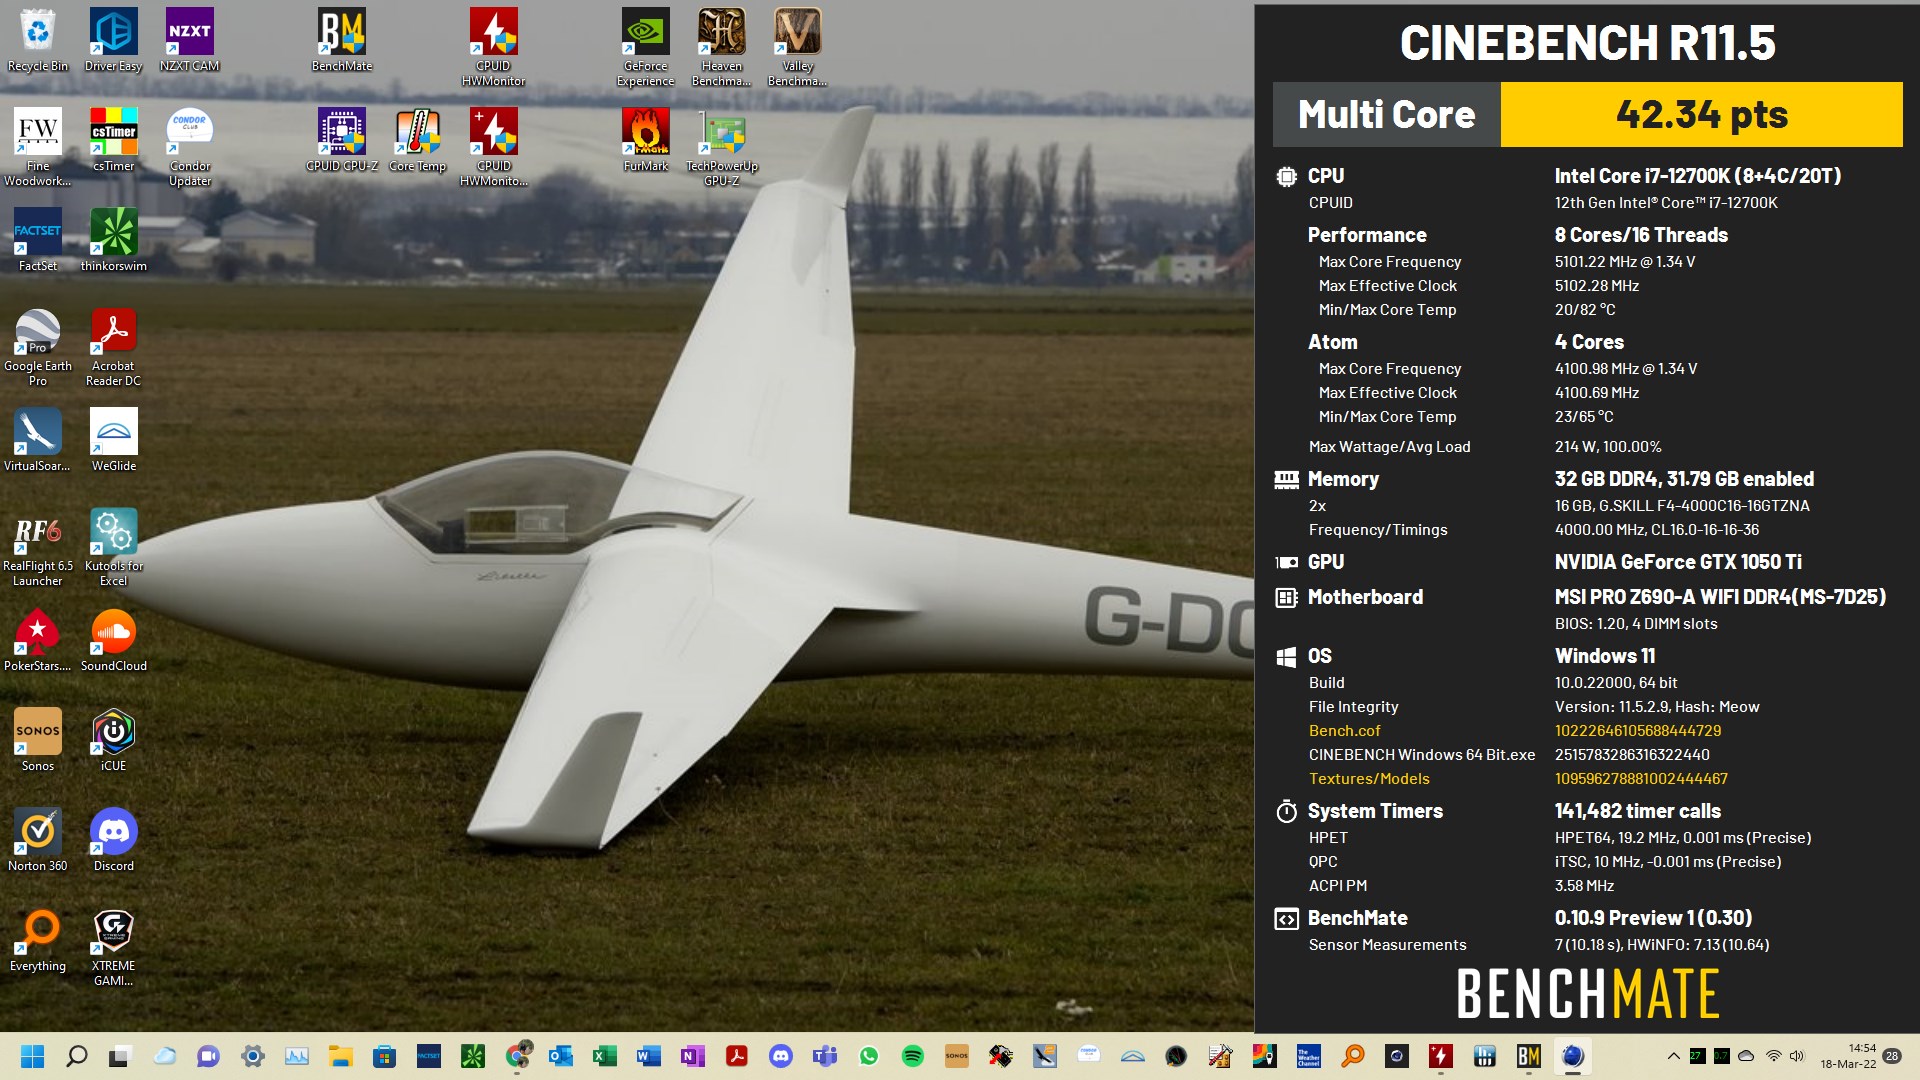
Task: Open Word from the taskbar
Action: pos(648,1056)
